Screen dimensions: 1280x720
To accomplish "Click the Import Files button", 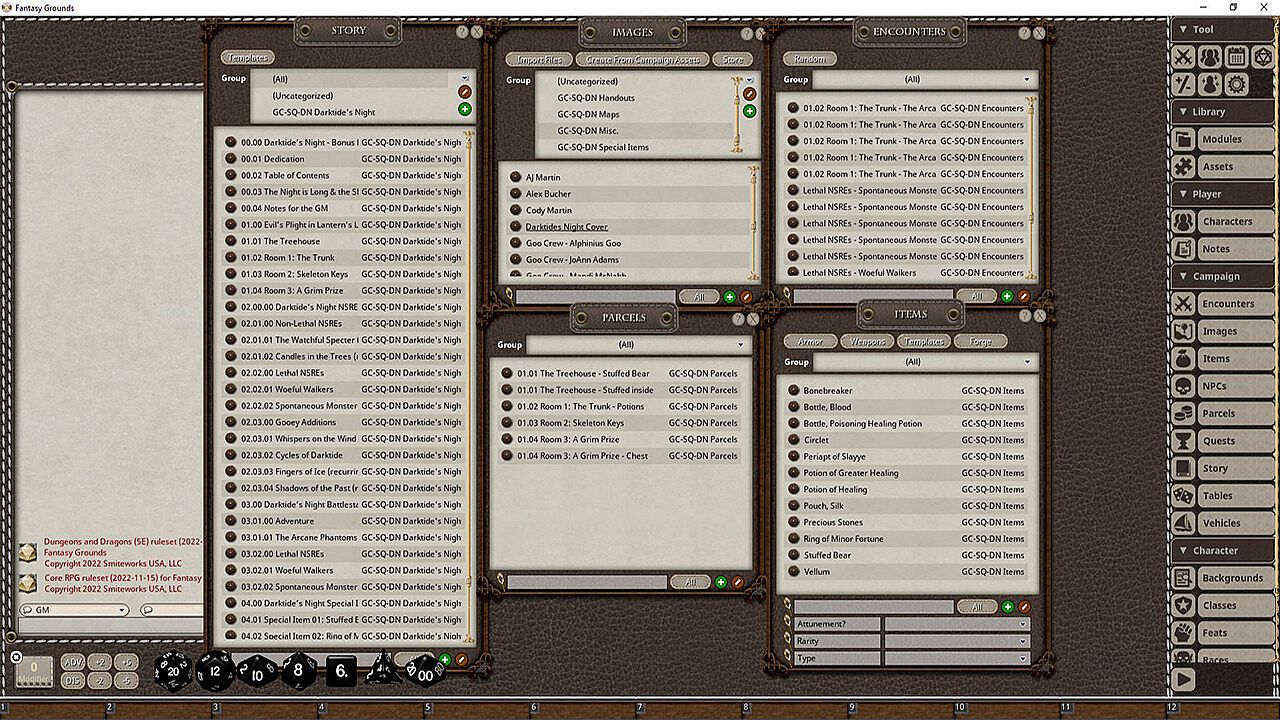I will (538, 60).
